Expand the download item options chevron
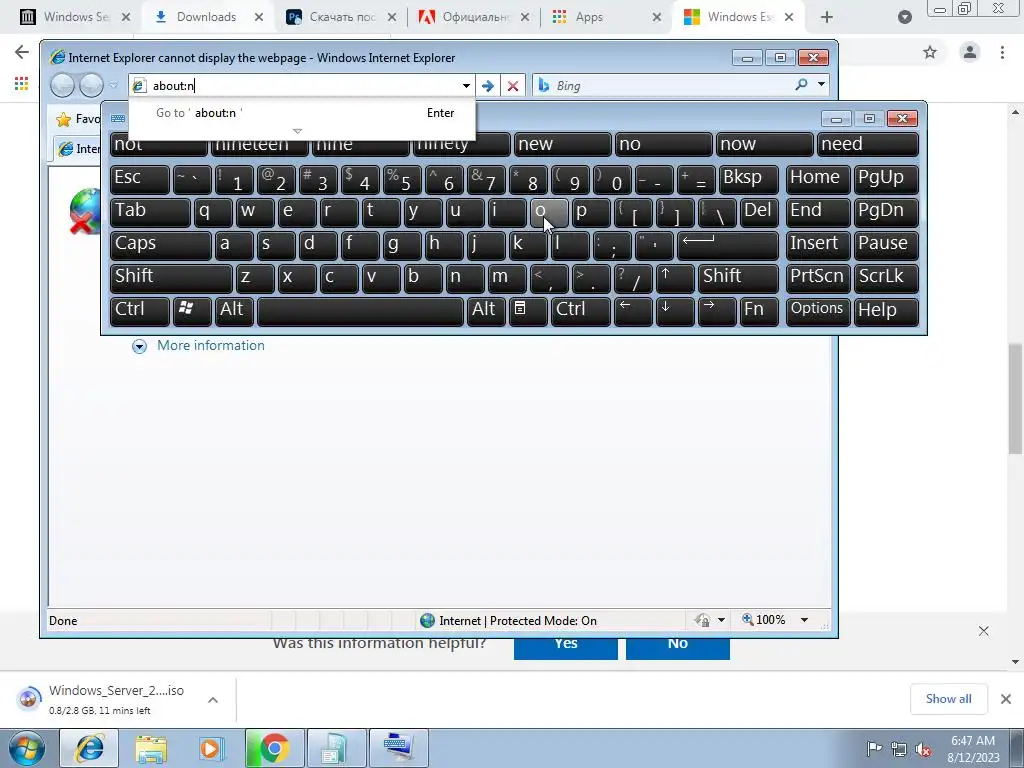 click(x=212, y=700)
